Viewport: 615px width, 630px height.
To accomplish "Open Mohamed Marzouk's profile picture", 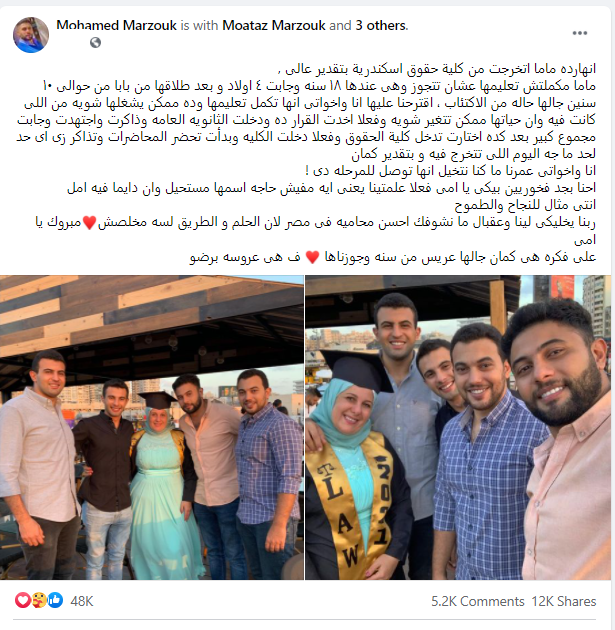I will tap(31, 35).
